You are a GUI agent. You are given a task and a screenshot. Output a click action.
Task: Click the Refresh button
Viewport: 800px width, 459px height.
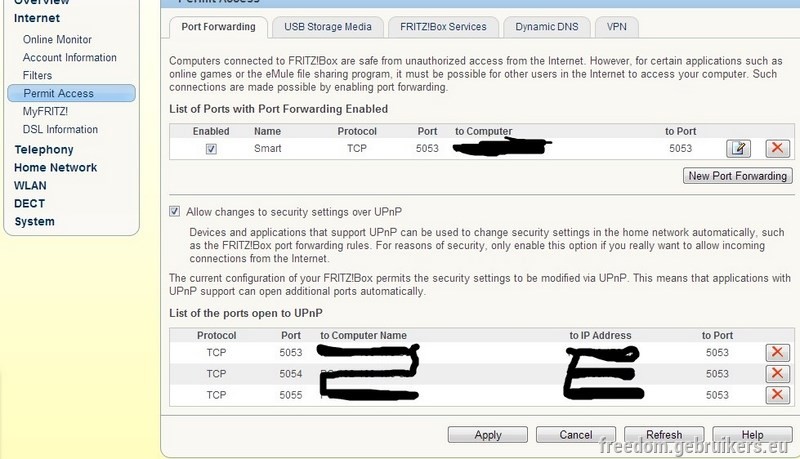point(664,435)
